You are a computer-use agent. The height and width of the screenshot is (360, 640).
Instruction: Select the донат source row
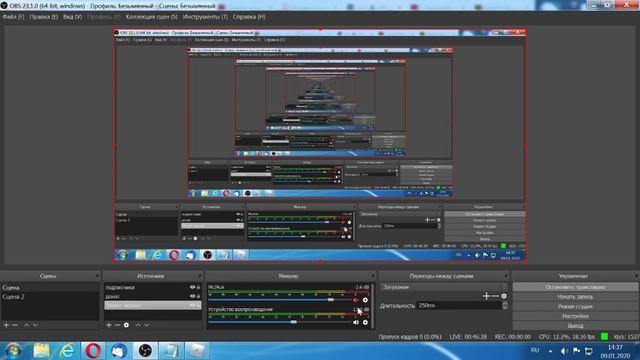coord(153,296)
